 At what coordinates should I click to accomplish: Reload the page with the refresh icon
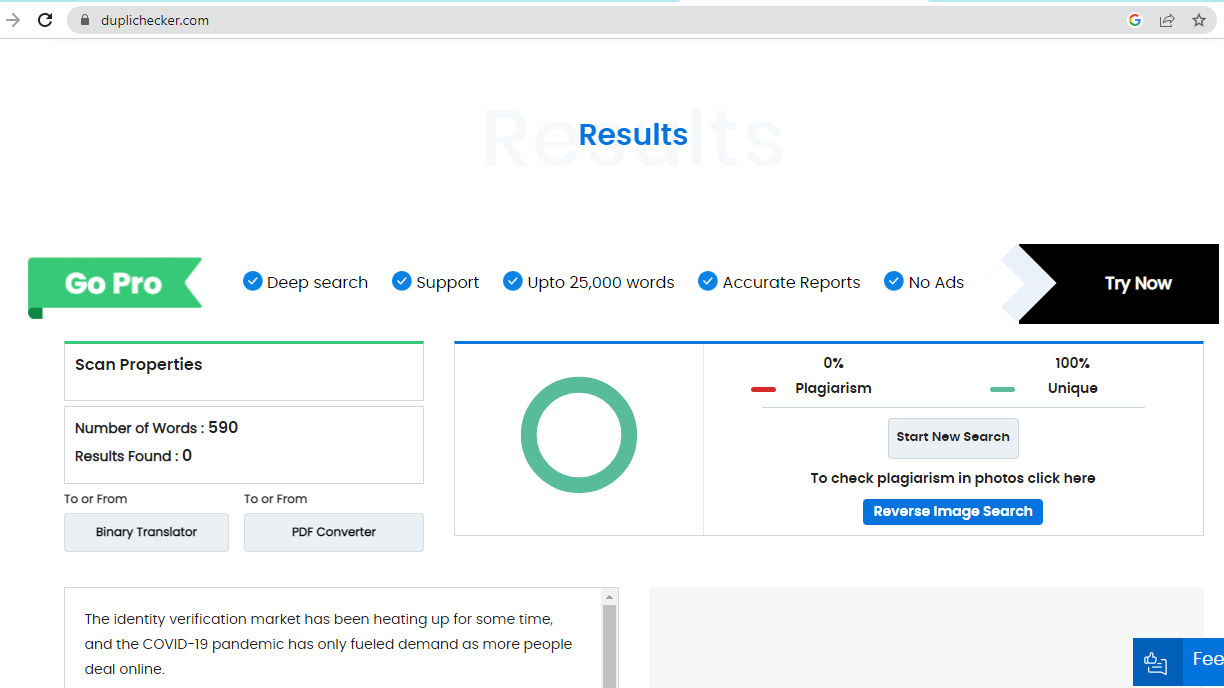45,20
